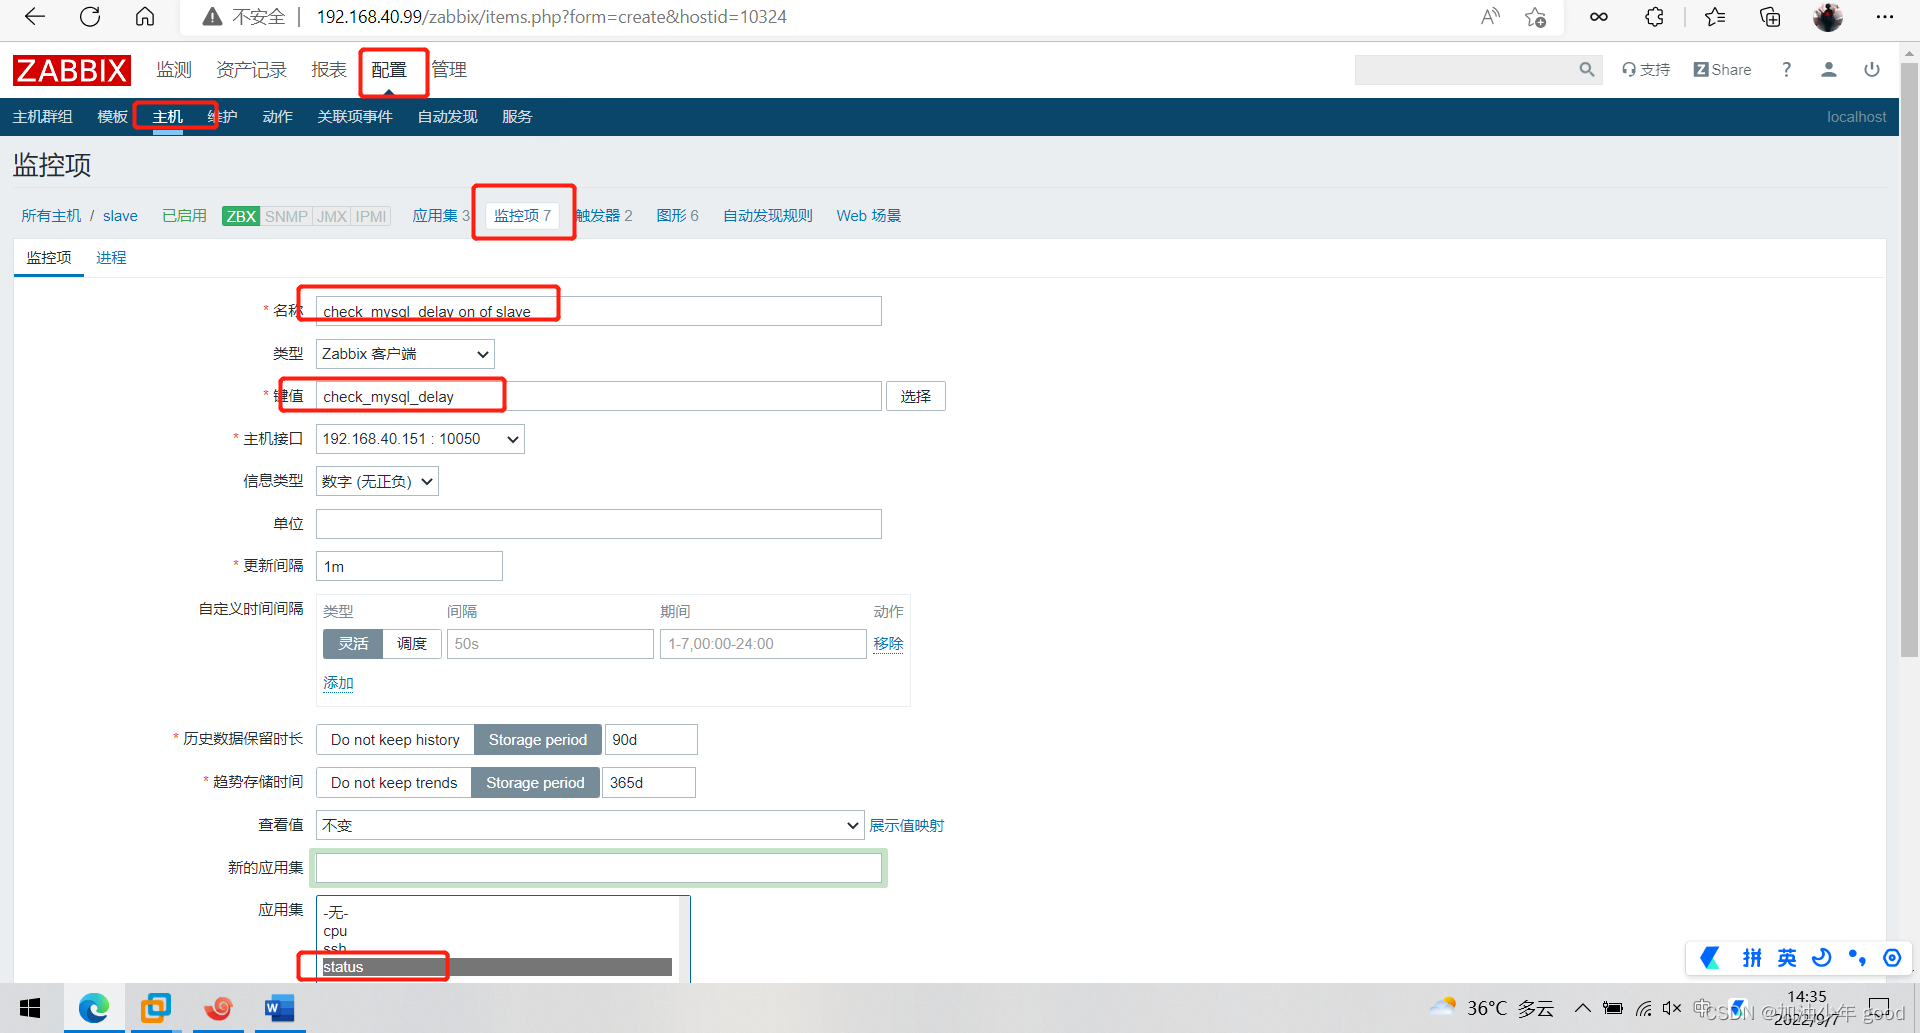
Task: Go to browser home page icon
Action: pos(145,17)
